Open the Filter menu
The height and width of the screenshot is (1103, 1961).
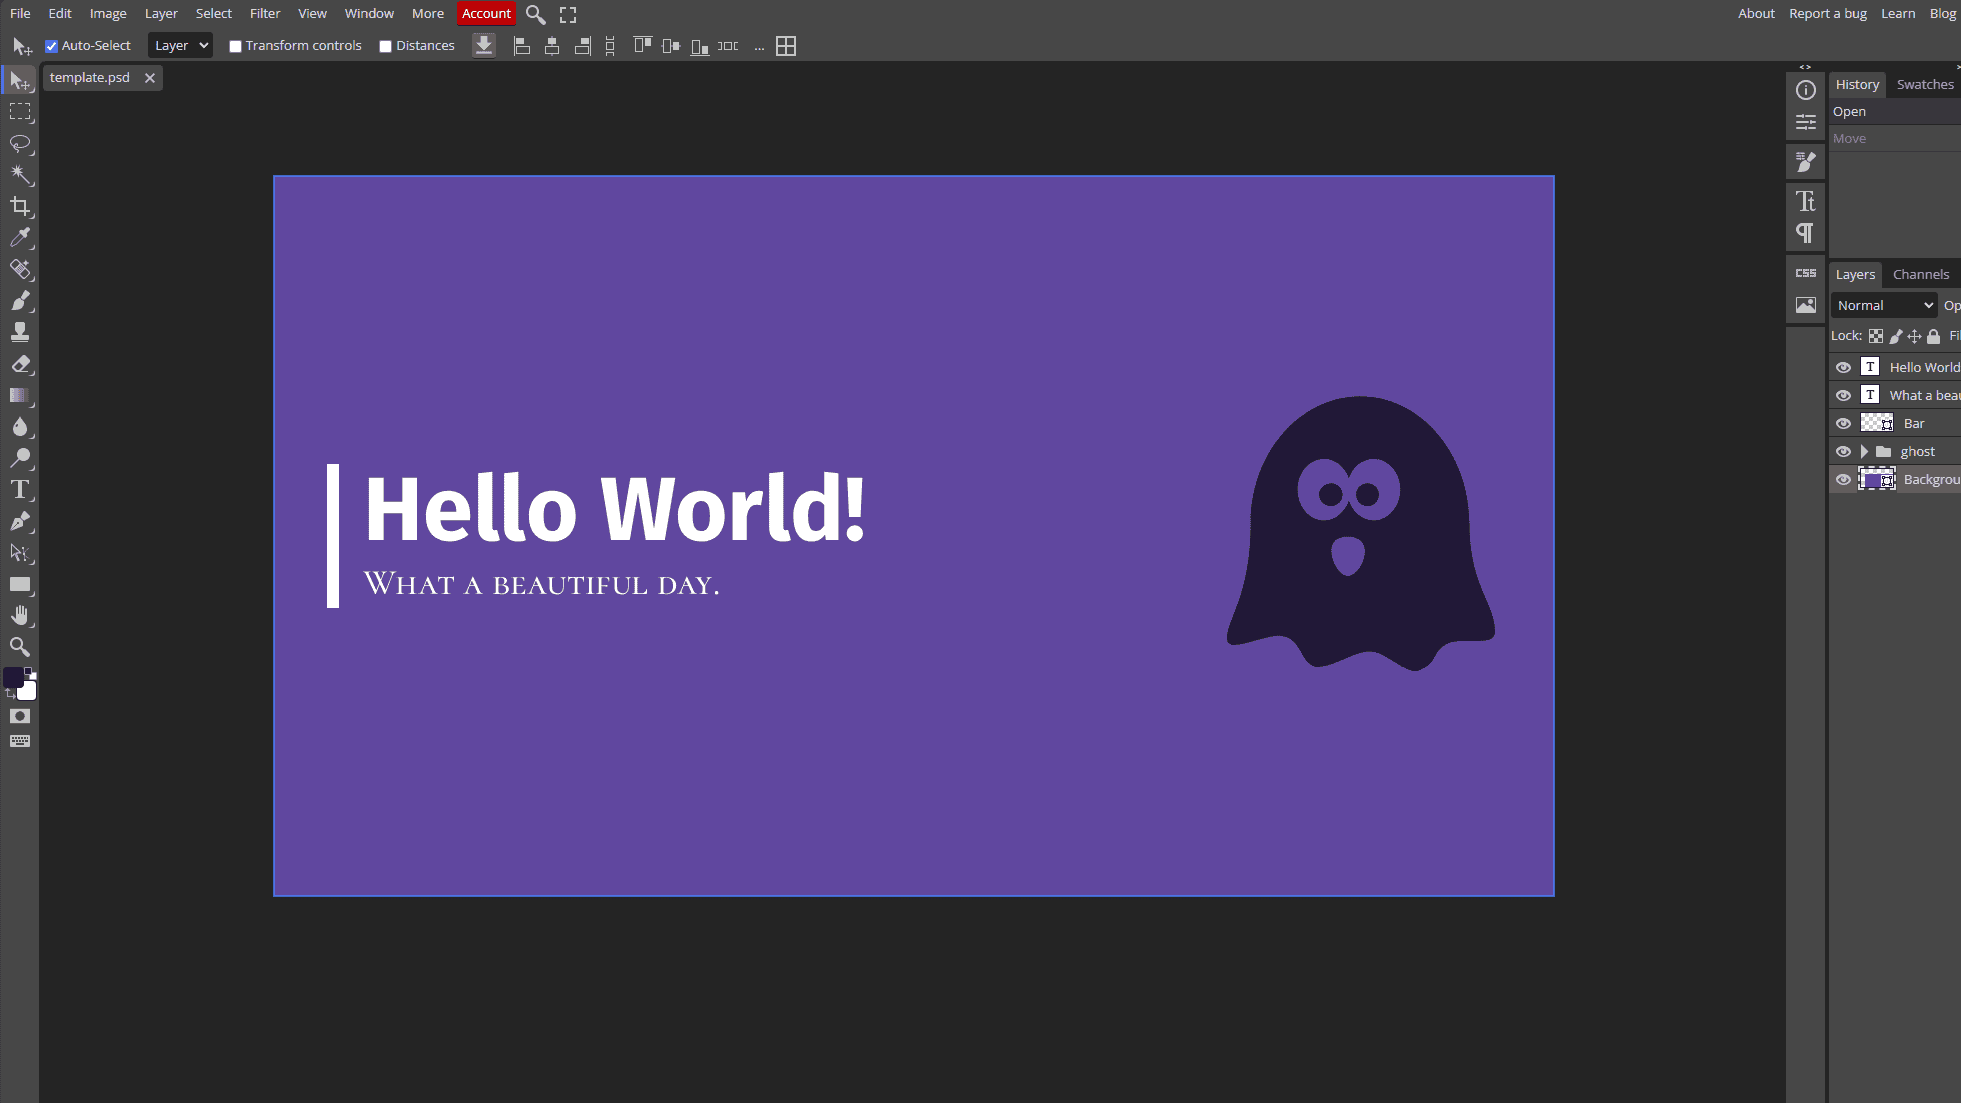click(x=265, y=13)
